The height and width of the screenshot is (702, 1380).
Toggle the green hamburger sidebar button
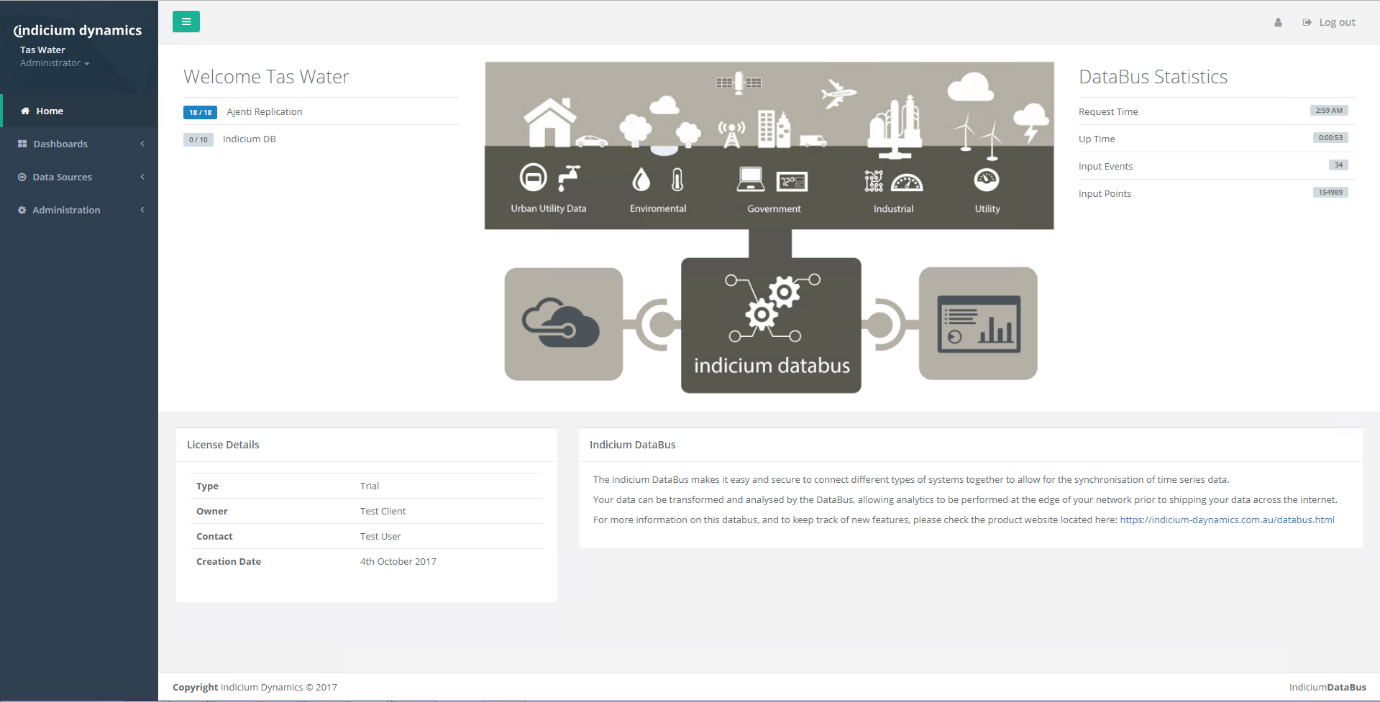pos(186,21)
